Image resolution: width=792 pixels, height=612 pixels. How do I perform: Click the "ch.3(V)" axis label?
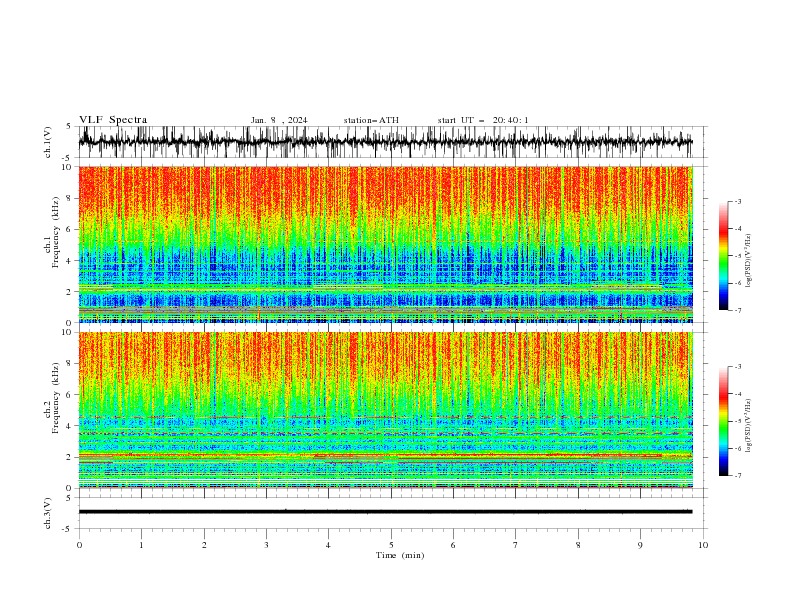(48, 513)
